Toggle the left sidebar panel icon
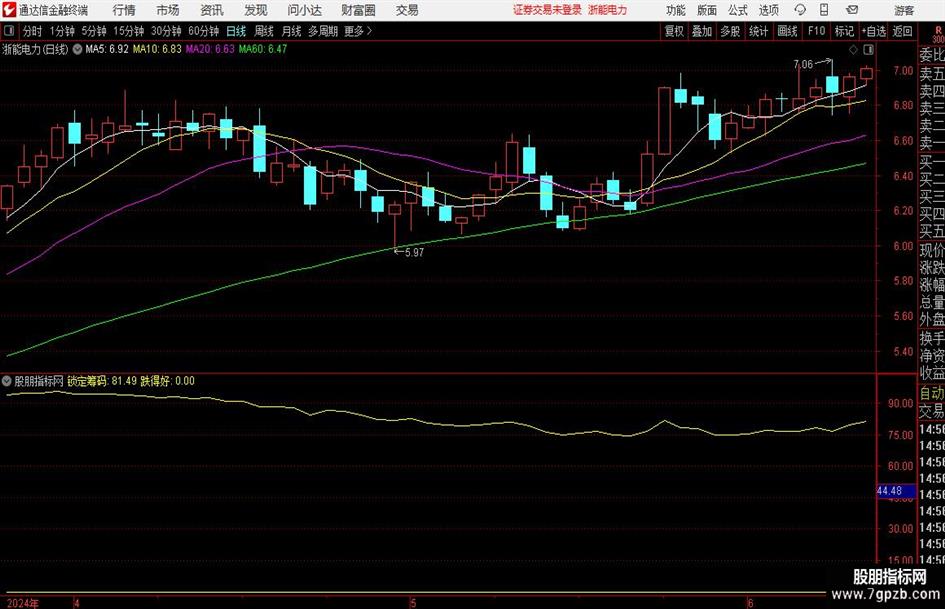This screenshot has height=609, width=945. (x=9, y=31)
